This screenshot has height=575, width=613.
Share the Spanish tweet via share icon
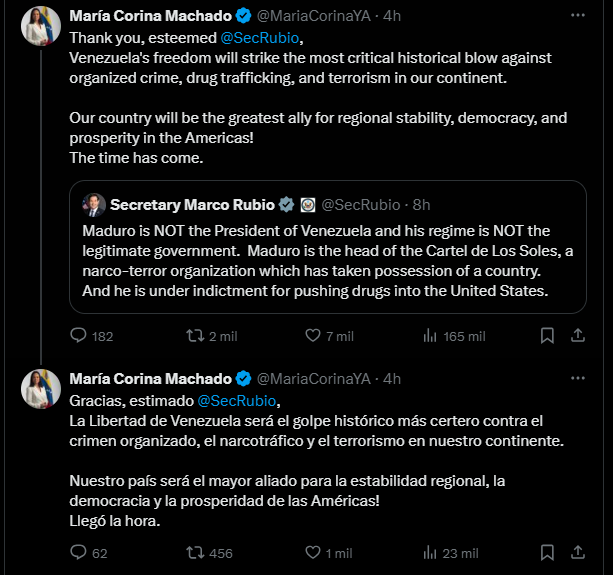[578, 552]
